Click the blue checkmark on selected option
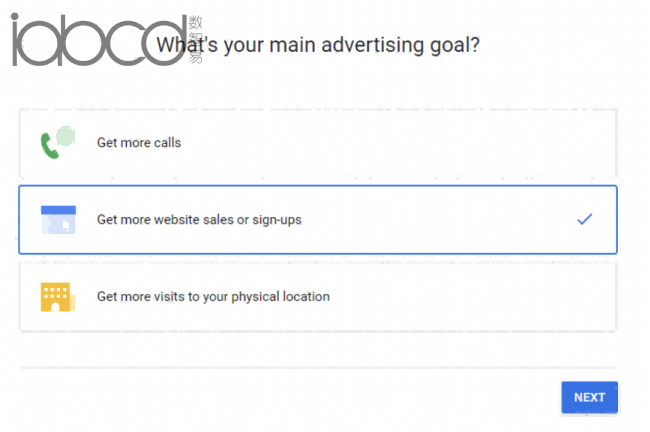Image resolution: width=650 pixels, height=432 pixels. (x=585, y=219)
